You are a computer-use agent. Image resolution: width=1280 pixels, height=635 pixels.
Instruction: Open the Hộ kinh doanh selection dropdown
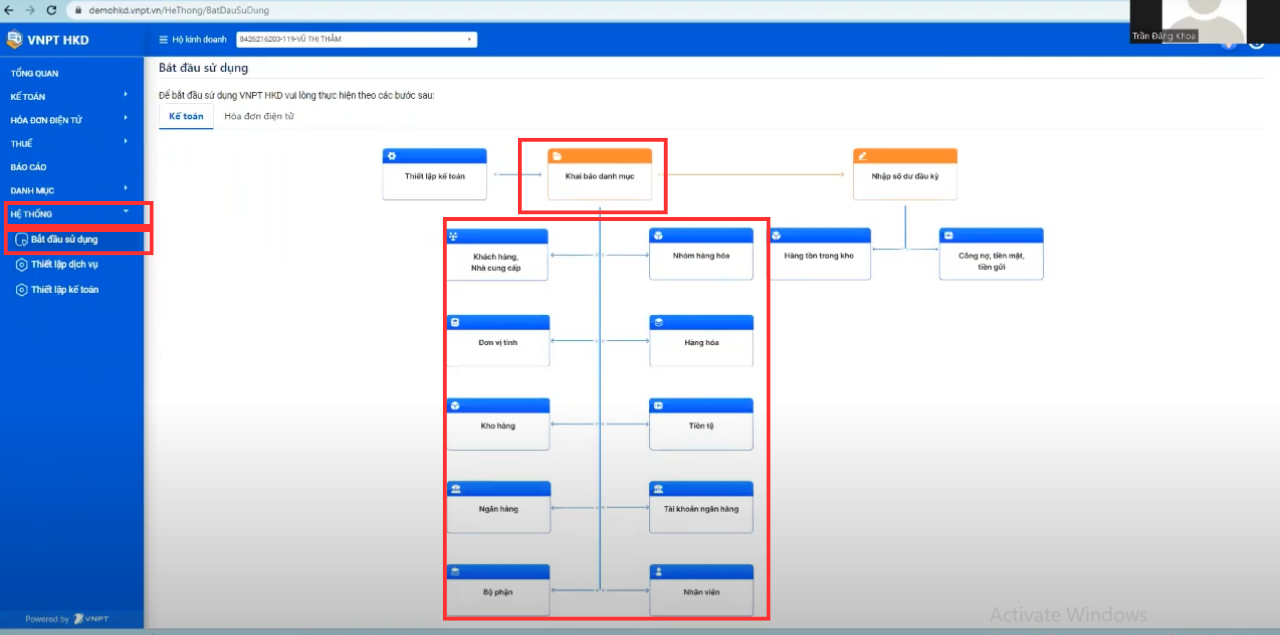[x=356, y=40]
